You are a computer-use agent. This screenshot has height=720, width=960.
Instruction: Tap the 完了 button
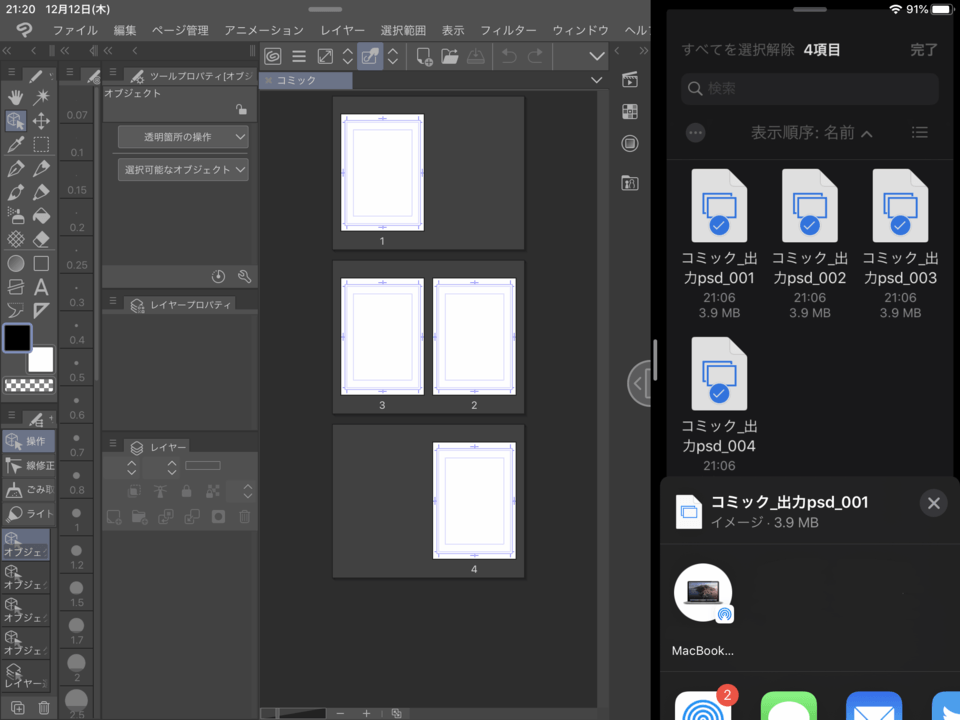coord(924,49)
